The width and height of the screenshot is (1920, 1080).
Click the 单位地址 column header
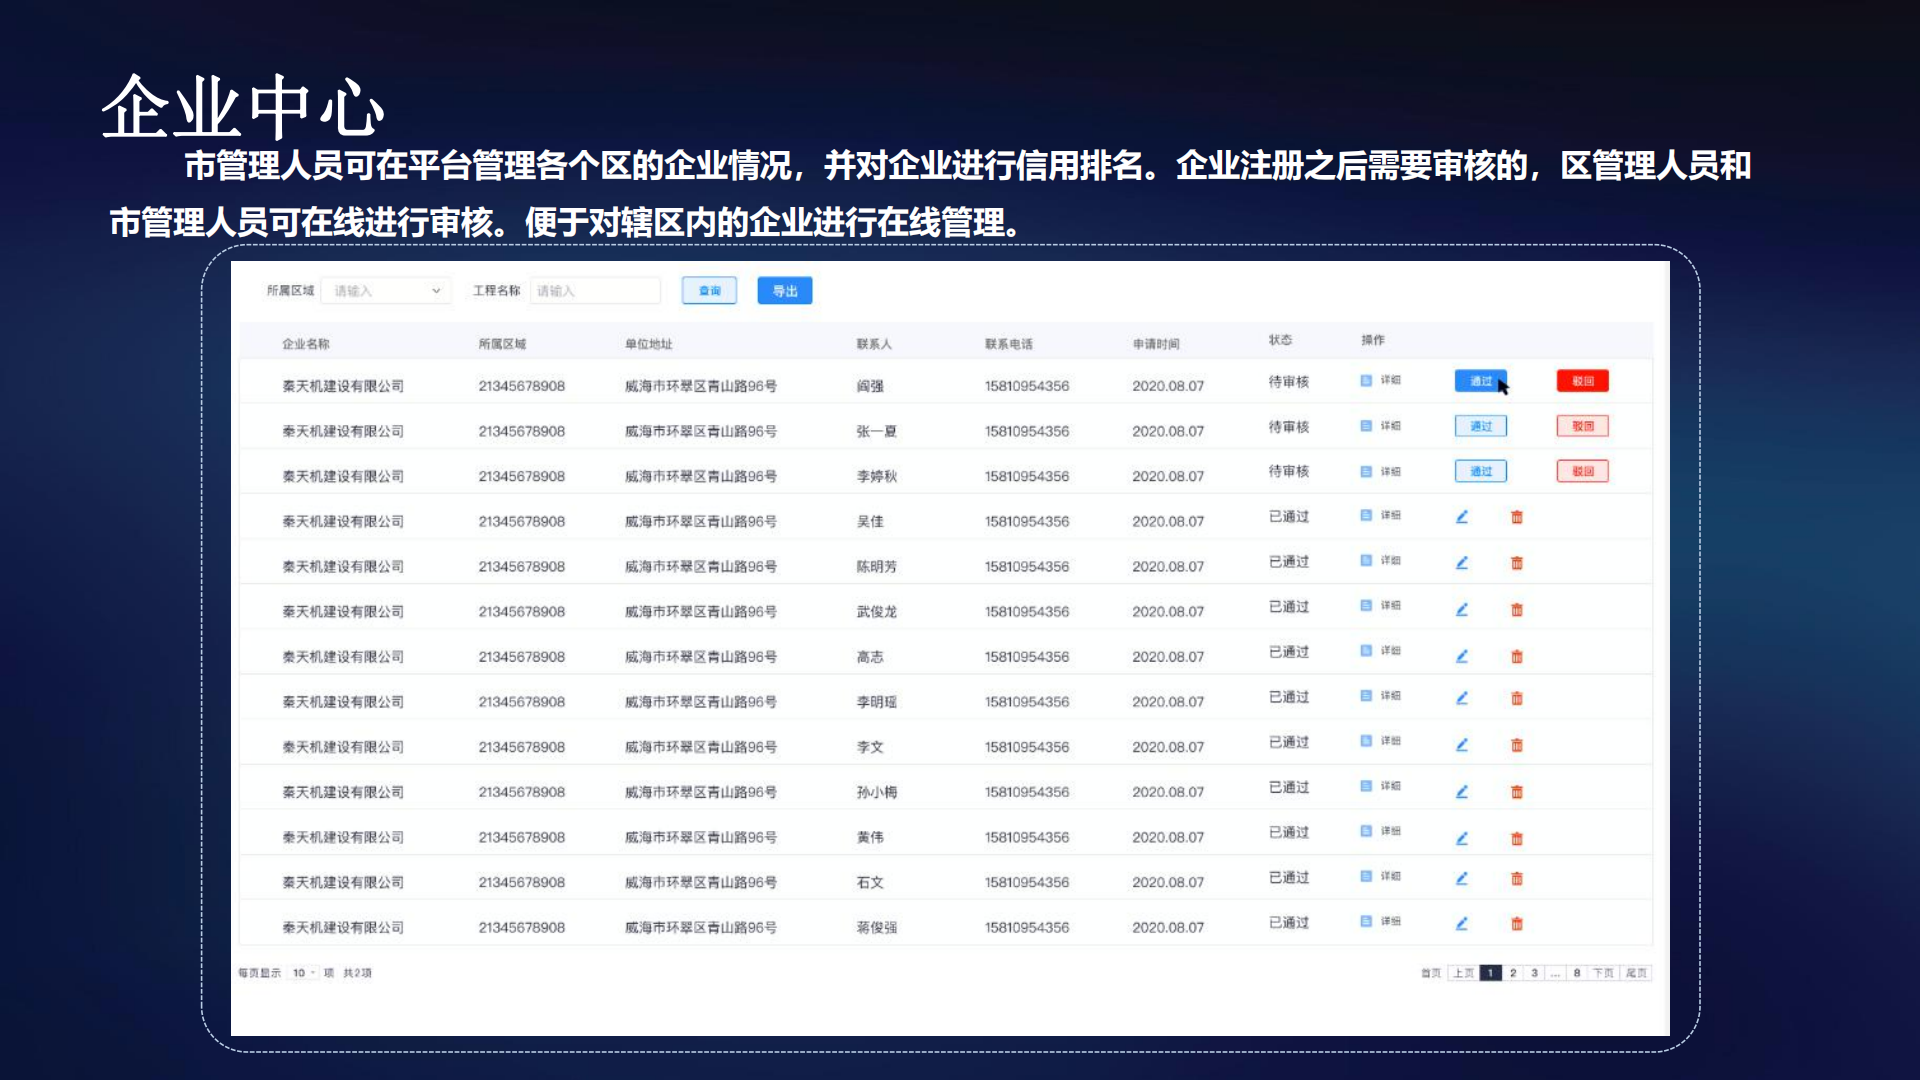pos(648,343)
